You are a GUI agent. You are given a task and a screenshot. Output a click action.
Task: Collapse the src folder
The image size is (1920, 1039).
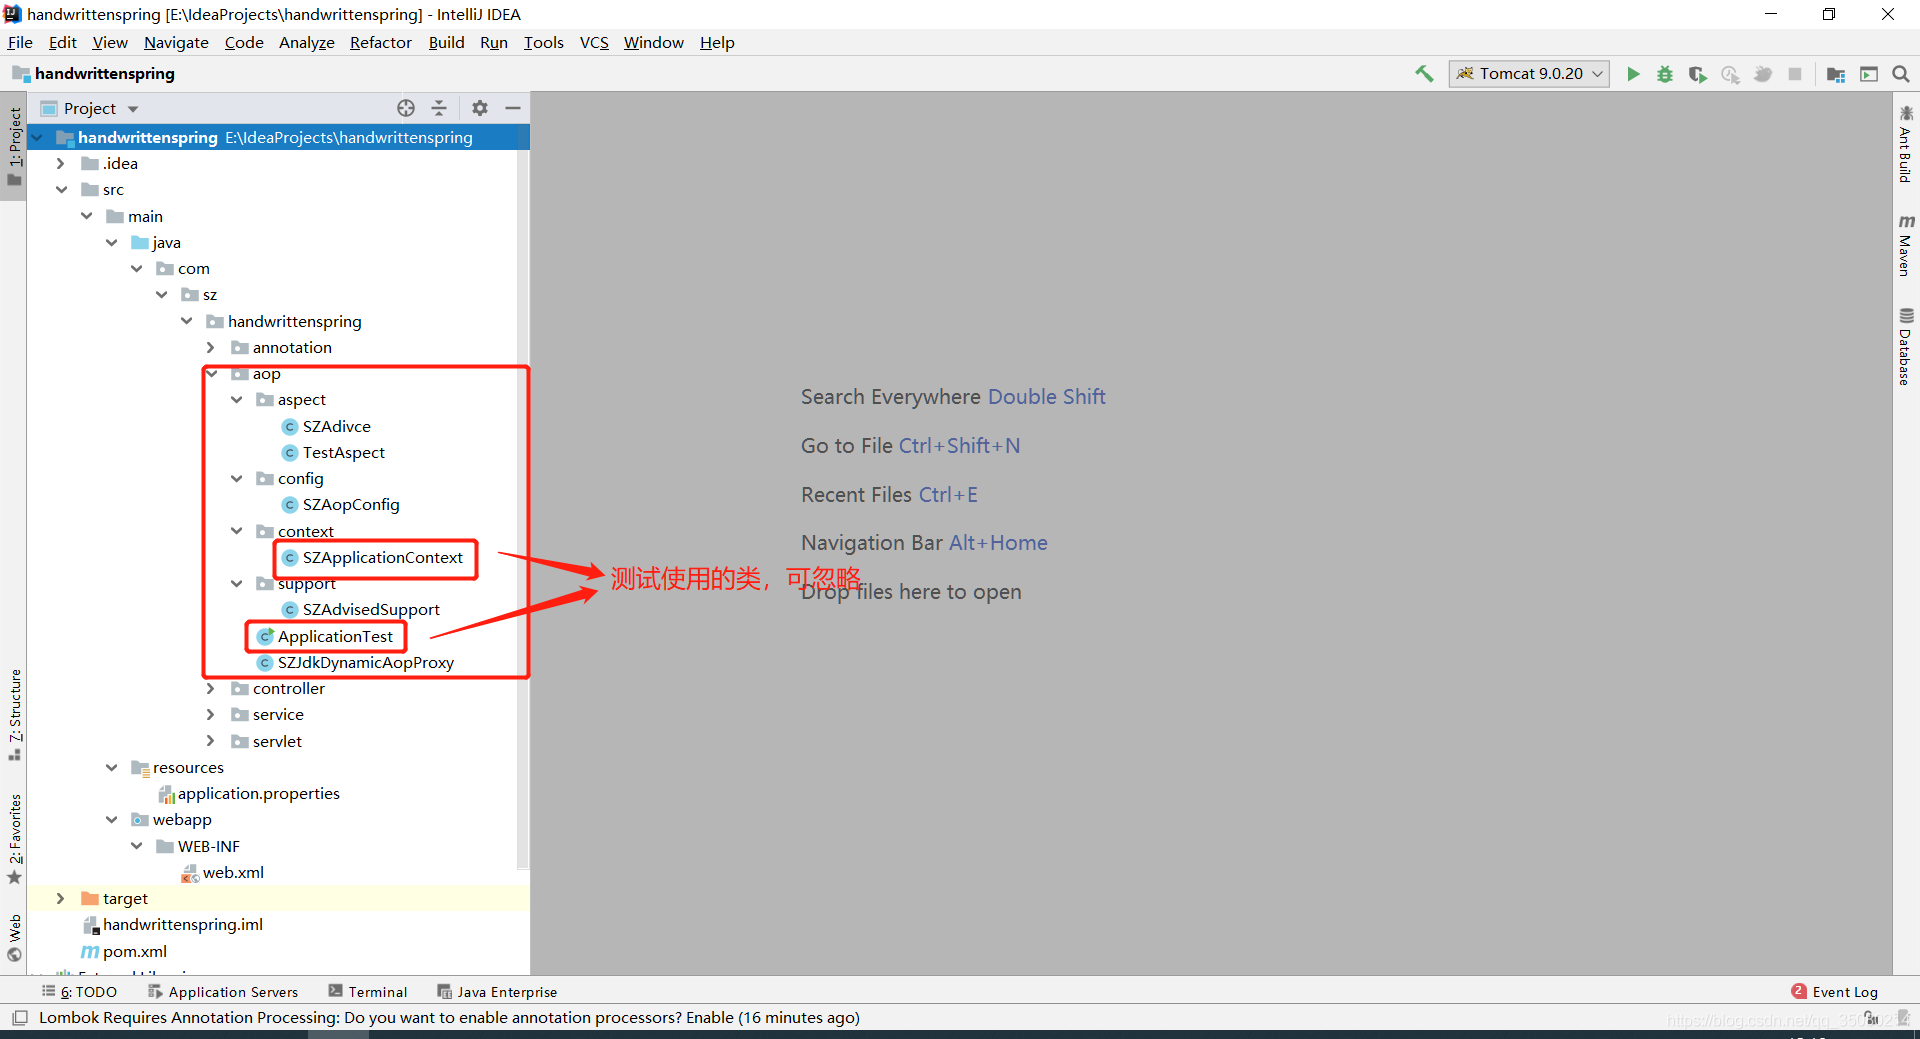click(61, 189)
